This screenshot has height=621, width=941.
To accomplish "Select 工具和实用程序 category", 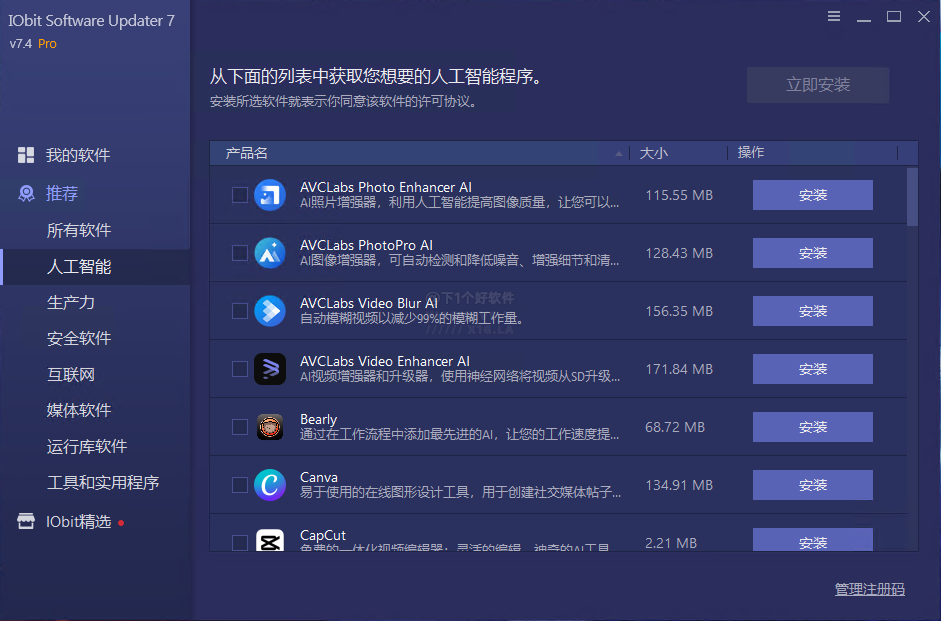I will 103,482.
